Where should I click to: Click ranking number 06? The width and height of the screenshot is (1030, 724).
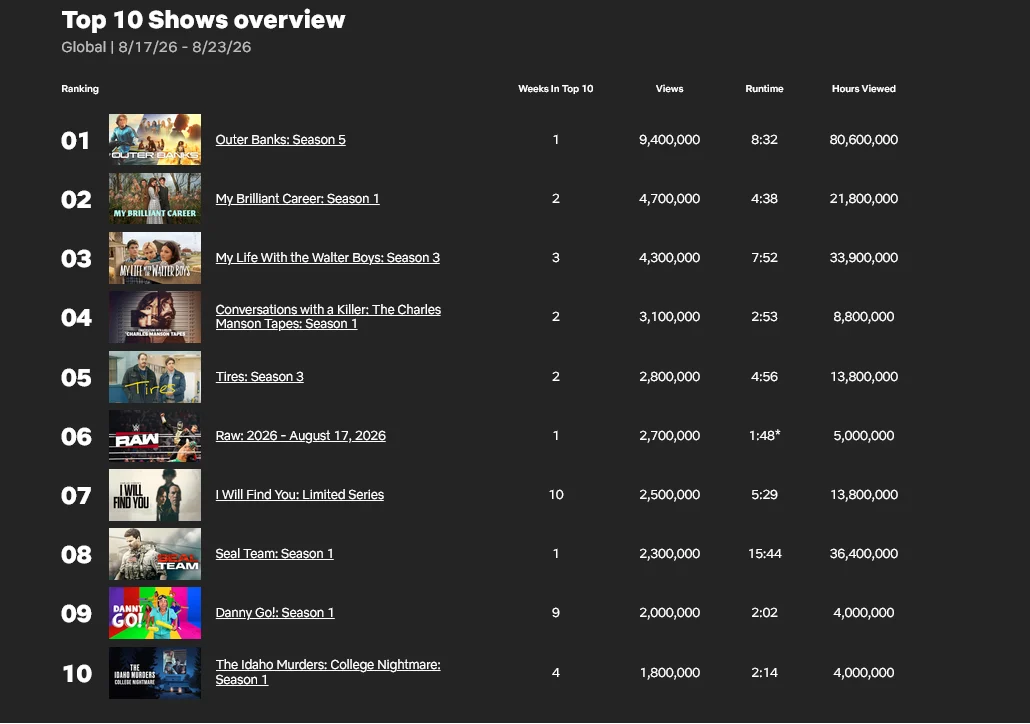click(x=76, y=436)
